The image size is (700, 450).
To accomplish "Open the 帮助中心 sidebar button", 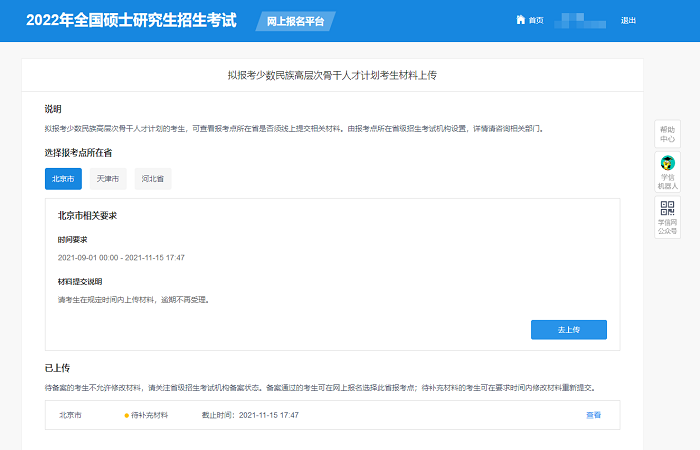I will (667, 133).
